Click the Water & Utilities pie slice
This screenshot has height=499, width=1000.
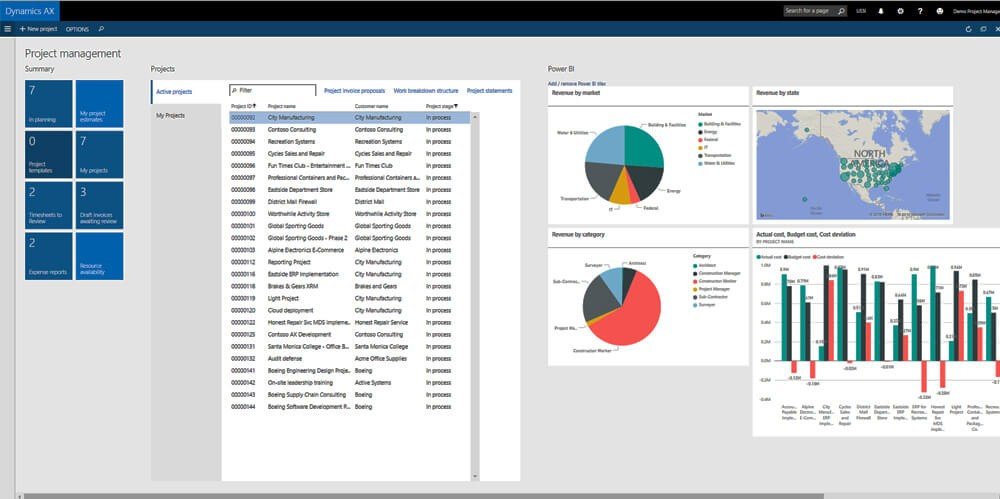point(605,145)
